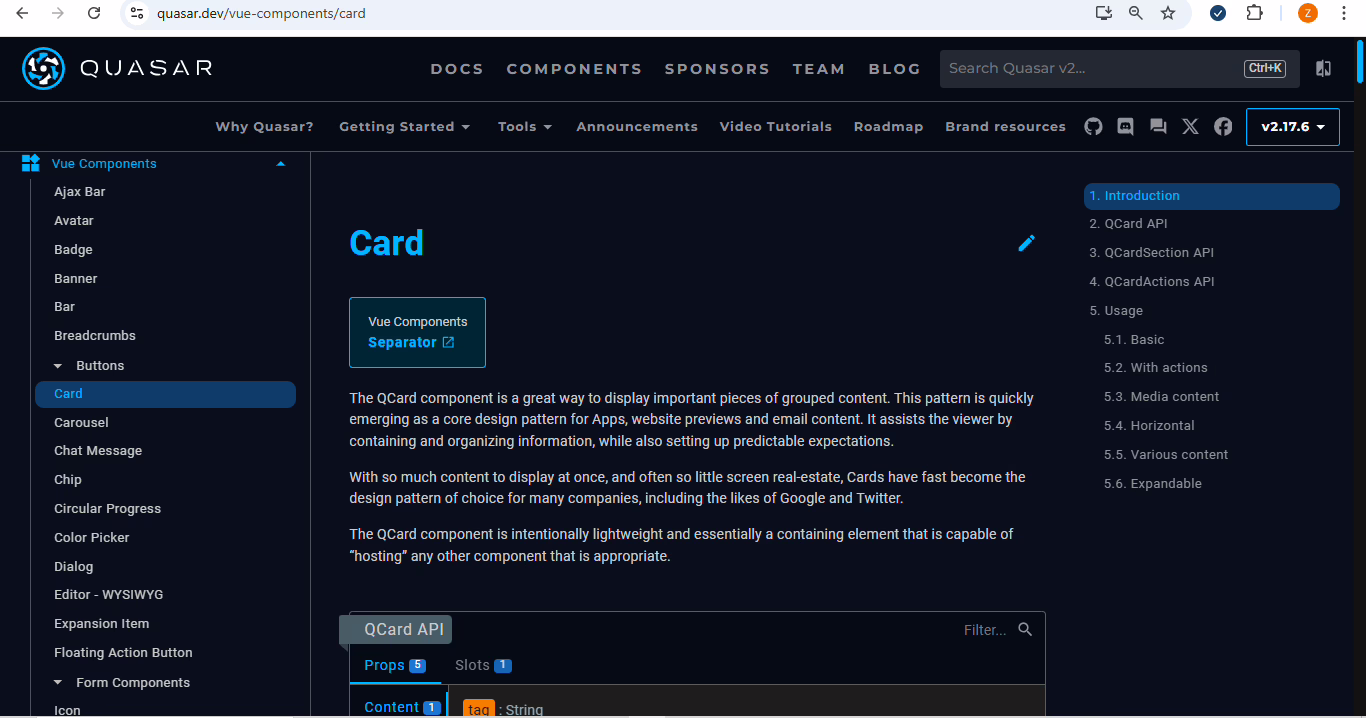
Task: Click the browser address bar URL
Action: tap(261, 13)
